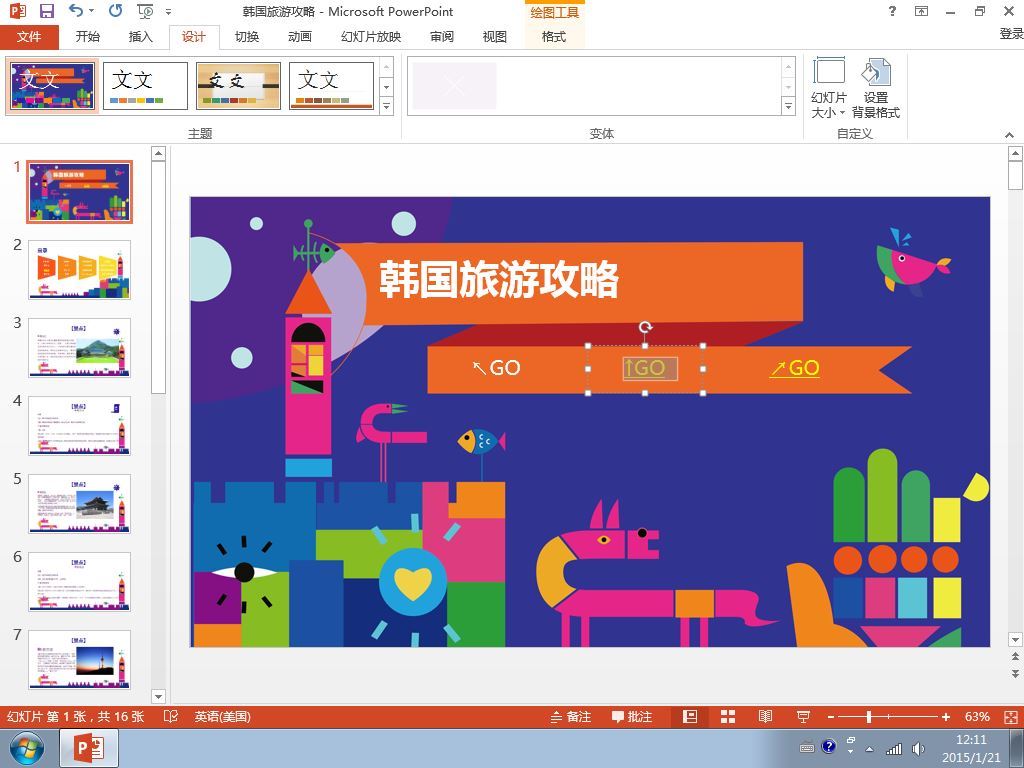1024x768 pixels.
Task: Click the Redo/Repeat icon
Action: [115, 11]
